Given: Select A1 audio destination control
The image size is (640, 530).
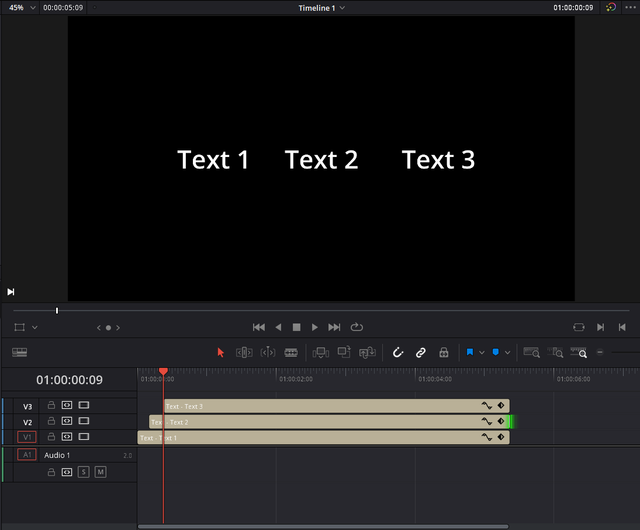Looking at the screenshot, I should click(x=27, y=454).
